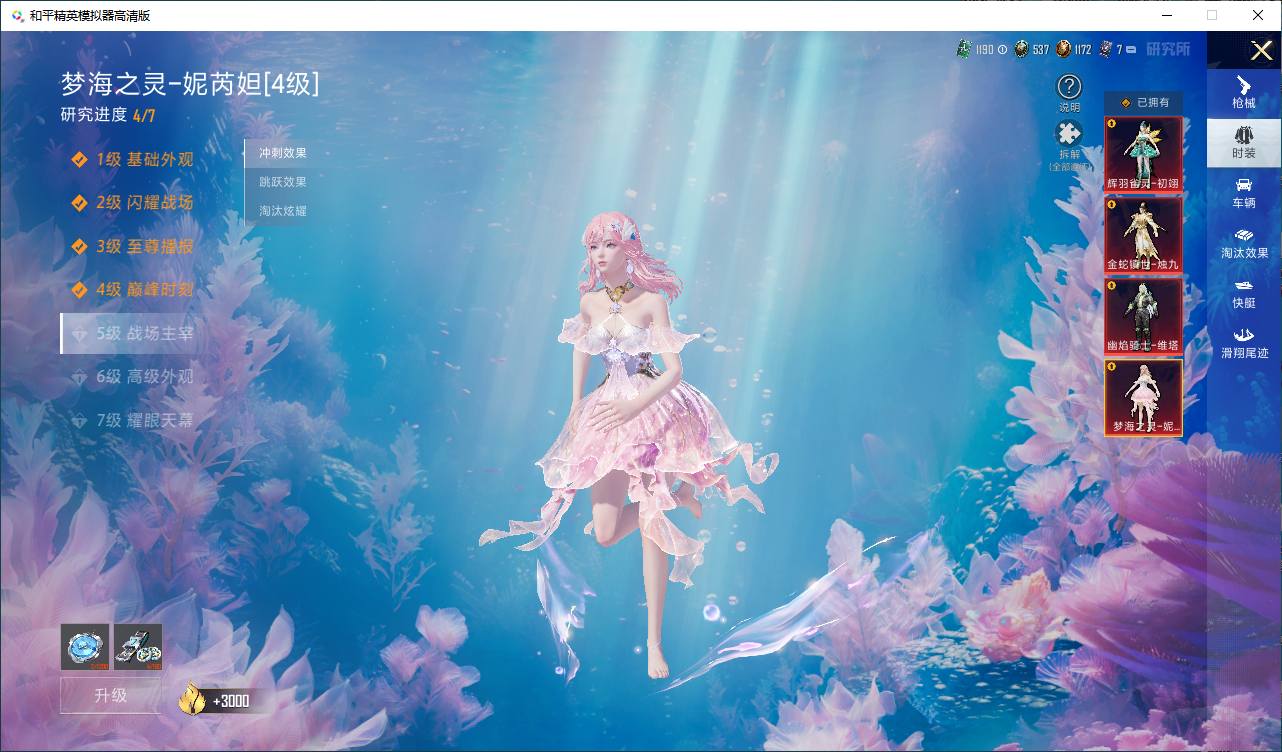Select the 幽焰骑士-维塔 outfit thumbnail
This screenshot has width=1282, height=752.
(1143, 316)
